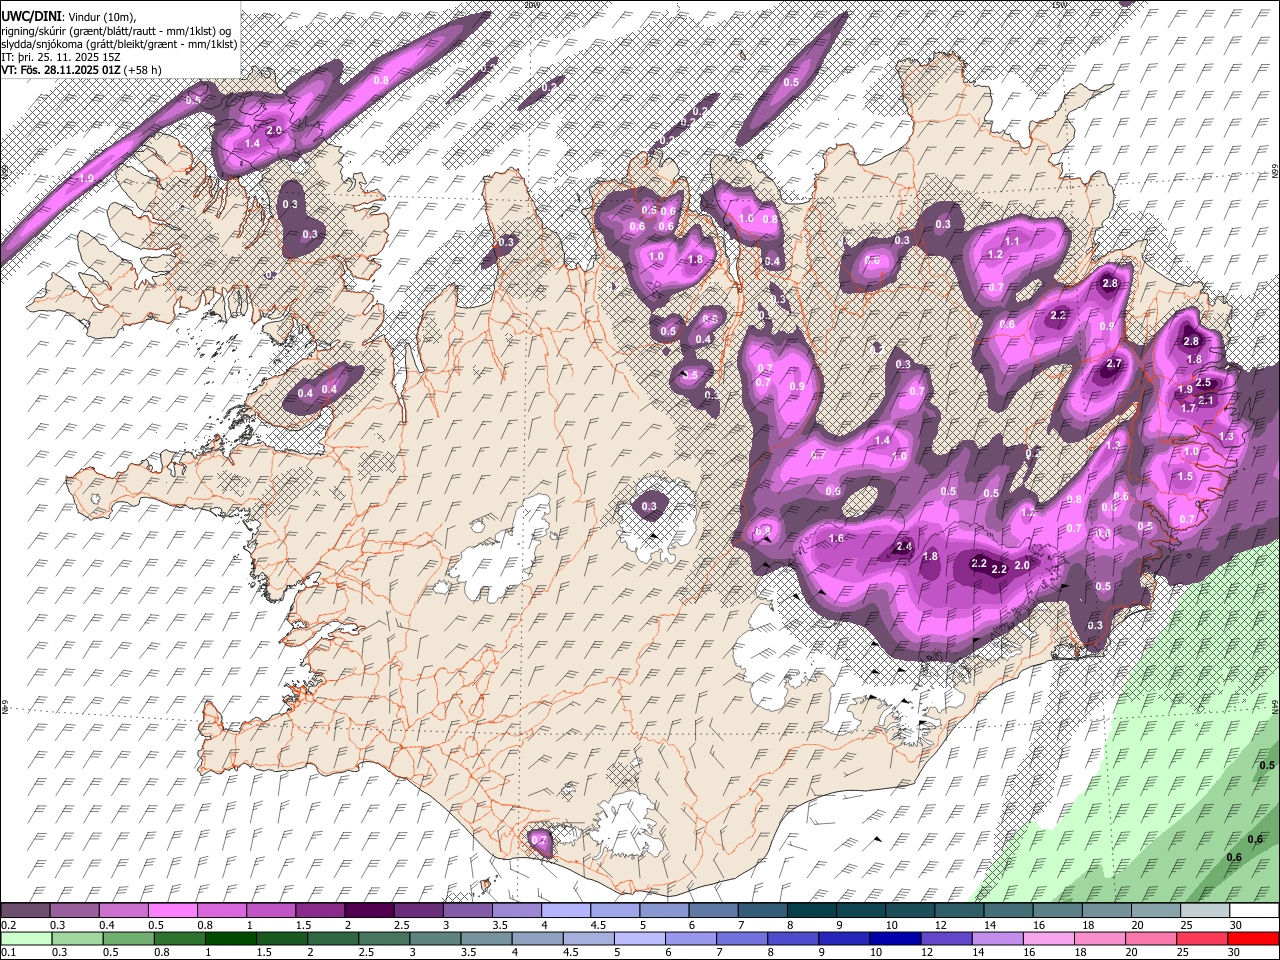Screen dimensions: 1280x960
Task: Select the pale lavender 4 swatch in snow scale
Action: click(x=565, y=911)
